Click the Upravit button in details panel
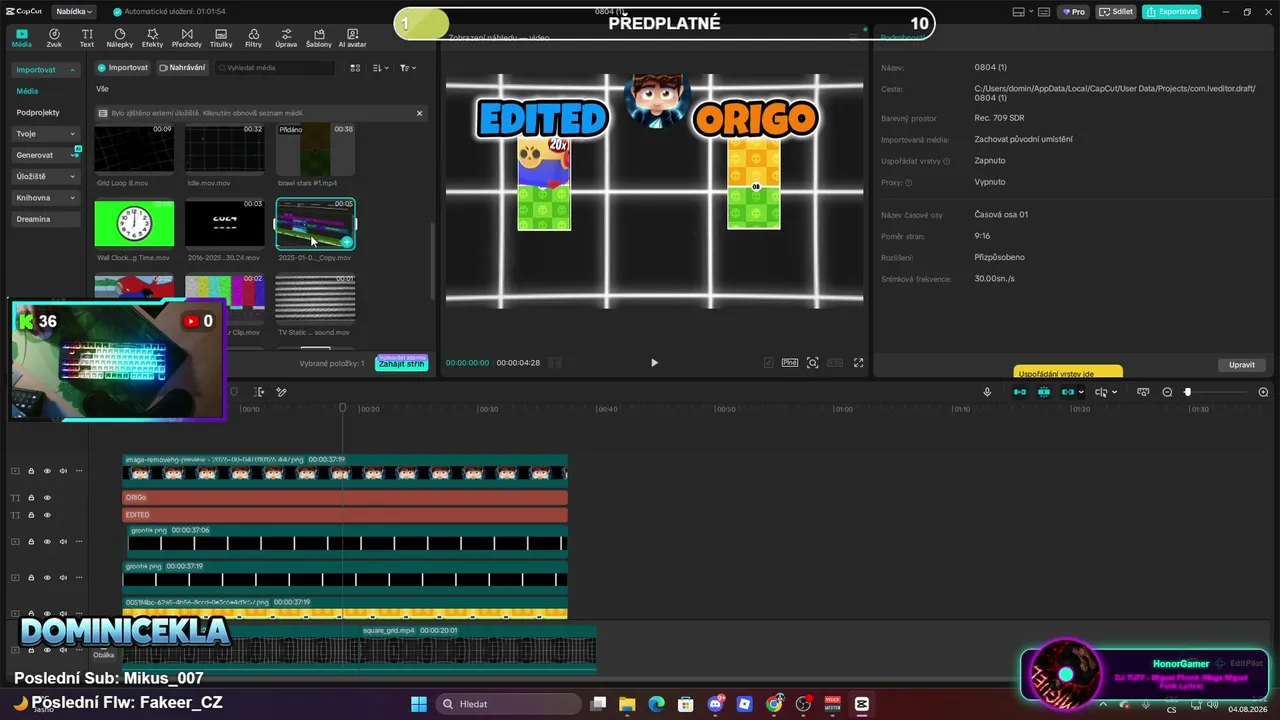 pos(1242,365)
